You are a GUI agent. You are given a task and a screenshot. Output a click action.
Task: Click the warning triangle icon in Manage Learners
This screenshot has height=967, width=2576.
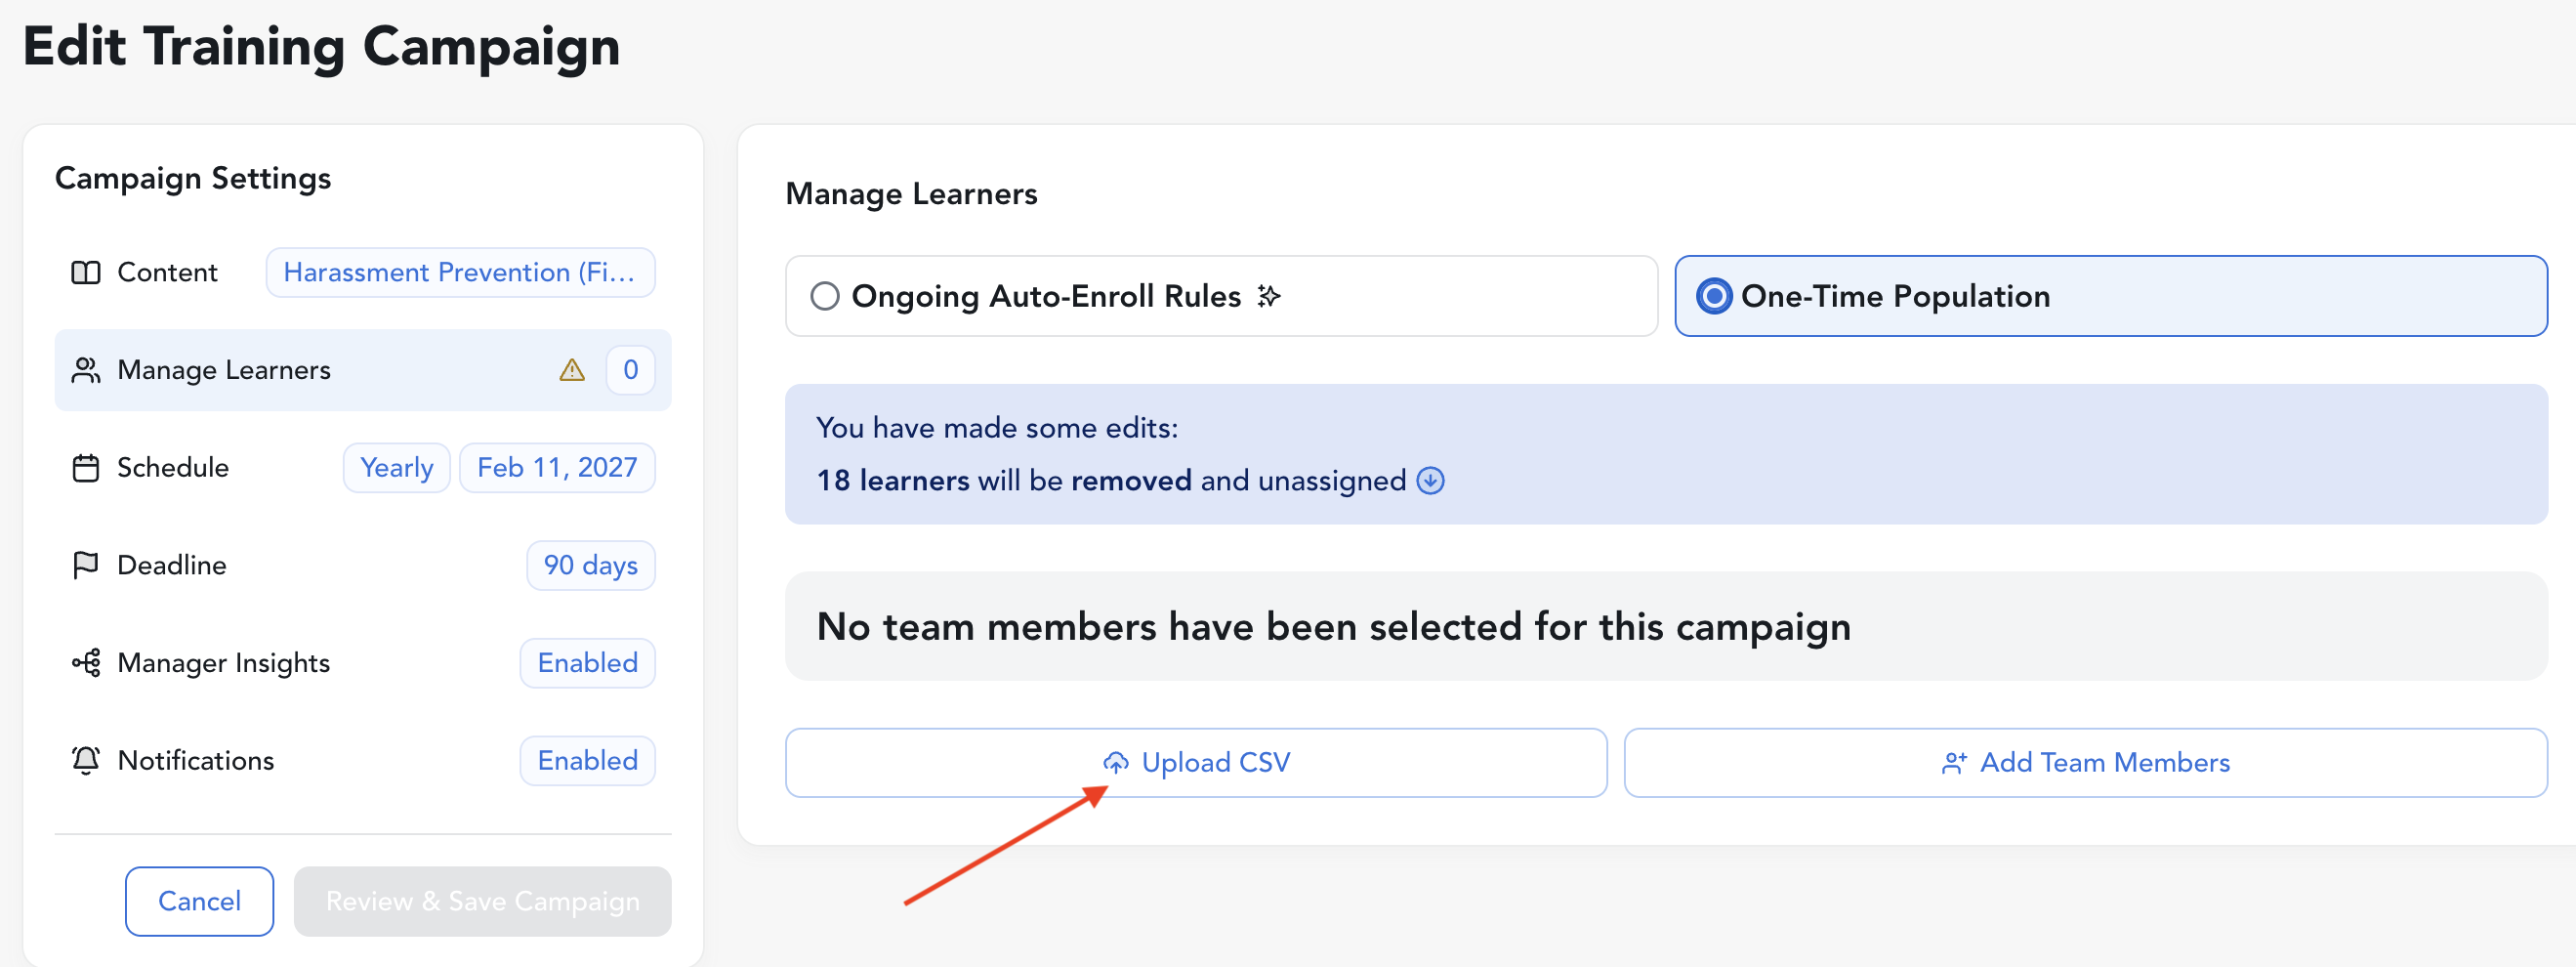(x=572, y=370)
